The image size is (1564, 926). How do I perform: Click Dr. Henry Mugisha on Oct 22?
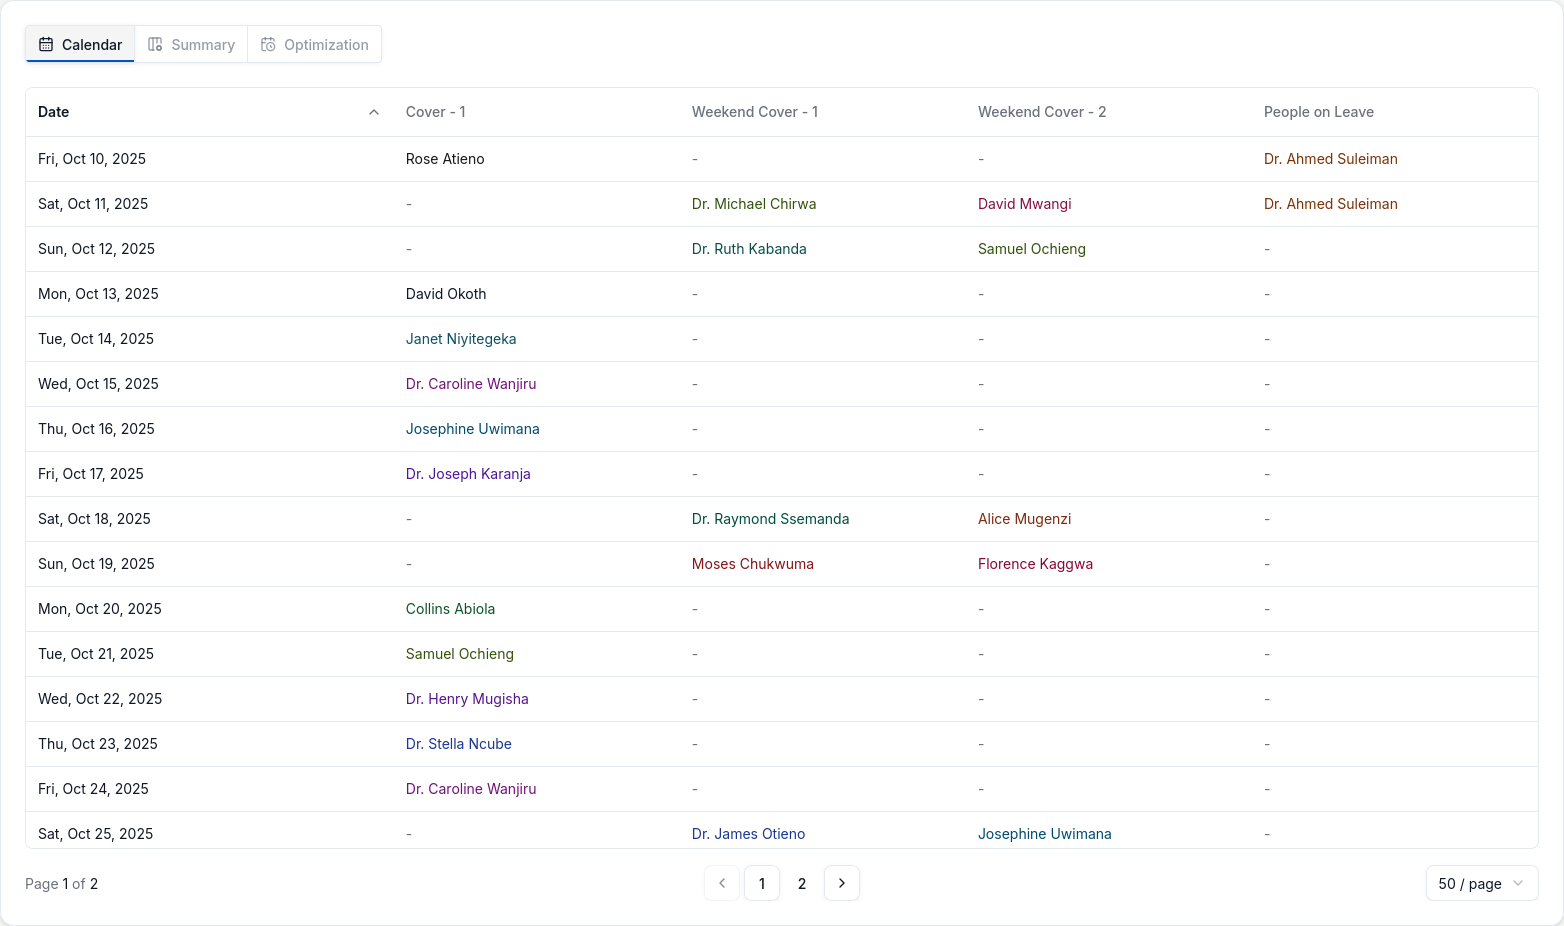coord(467,699)
